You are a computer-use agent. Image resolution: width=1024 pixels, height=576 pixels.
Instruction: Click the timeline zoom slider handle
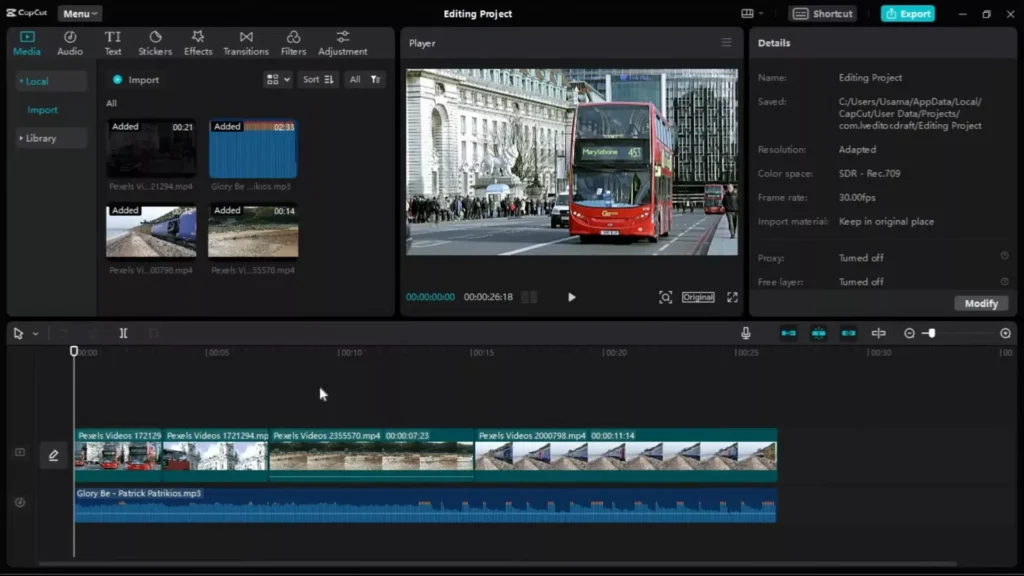coord(931,333)
